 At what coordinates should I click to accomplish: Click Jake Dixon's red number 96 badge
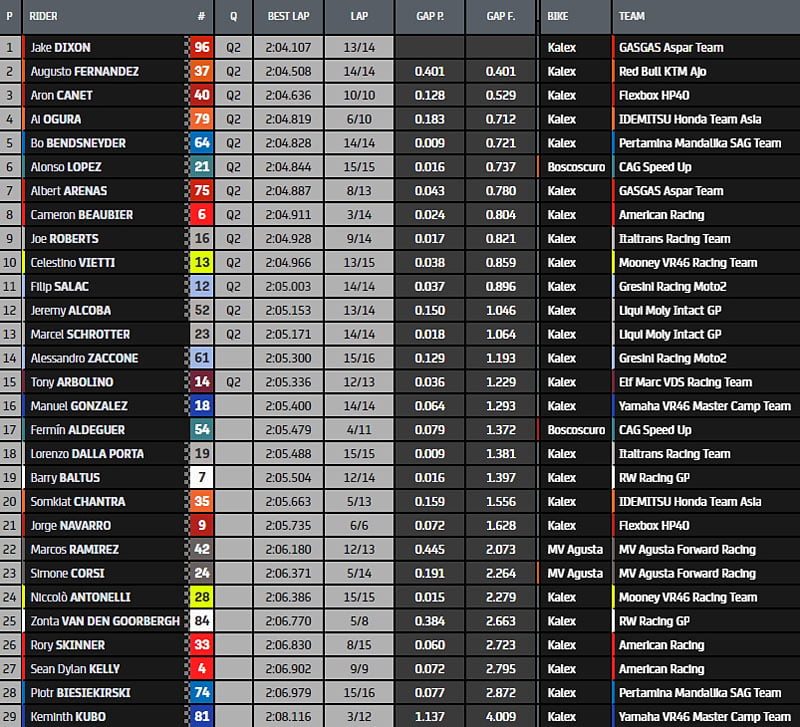coord(202,47)
